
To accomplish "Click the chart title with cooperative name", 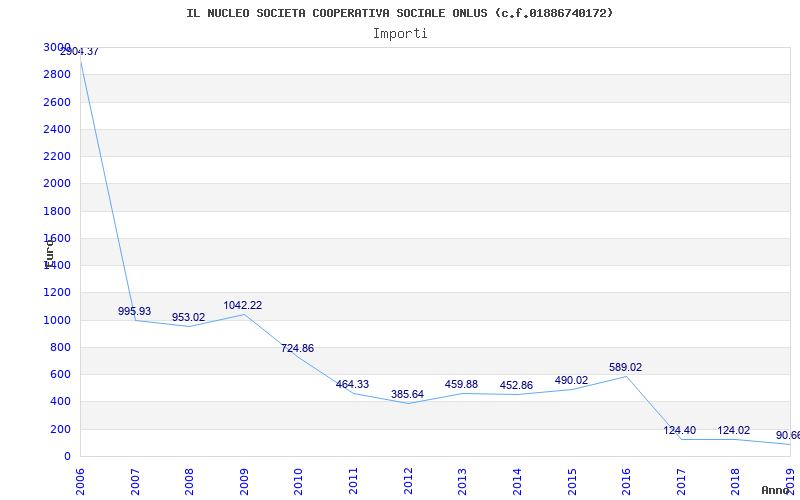I will pos(400,13).
